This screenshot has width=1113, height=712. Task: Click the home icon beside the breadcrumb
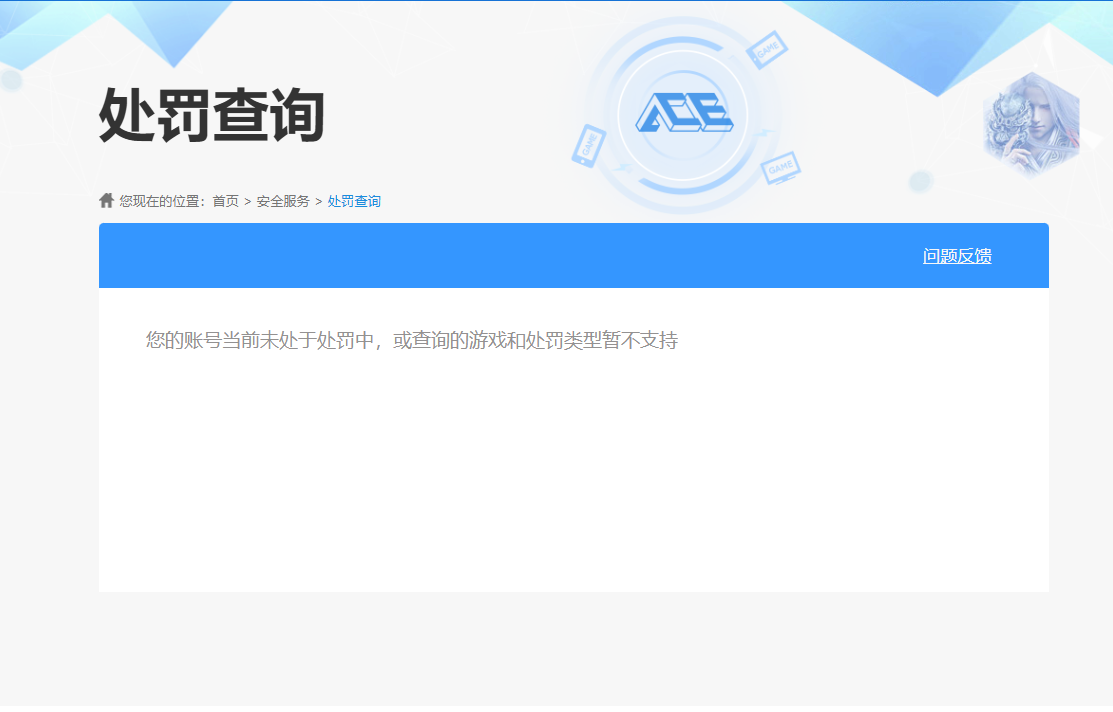(106, 201)
